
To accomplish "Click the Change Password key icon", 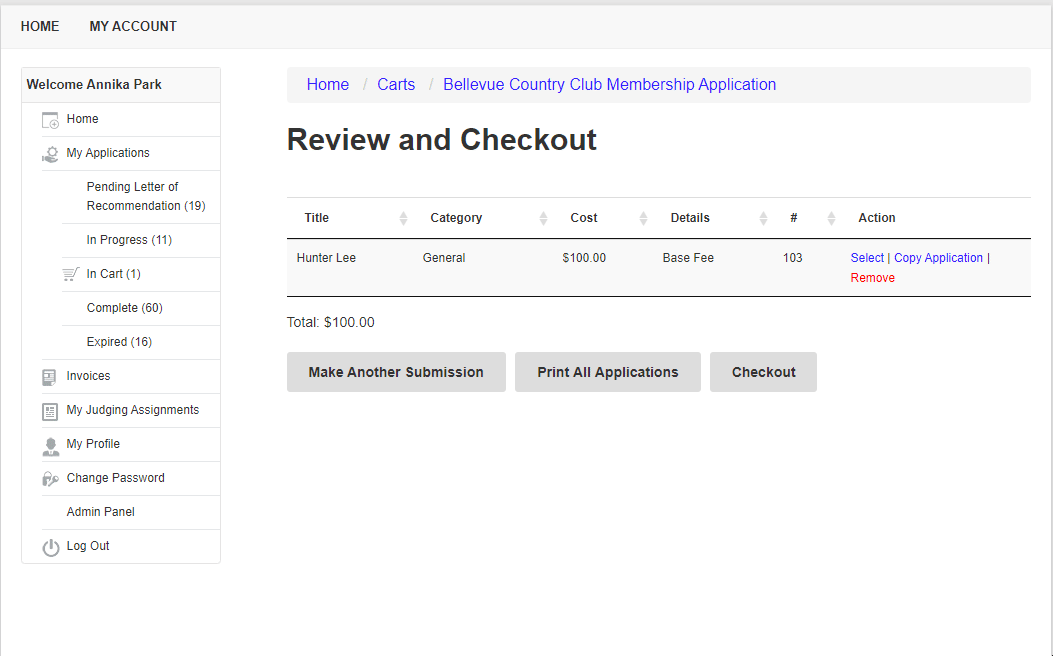I will click(50, 479).
